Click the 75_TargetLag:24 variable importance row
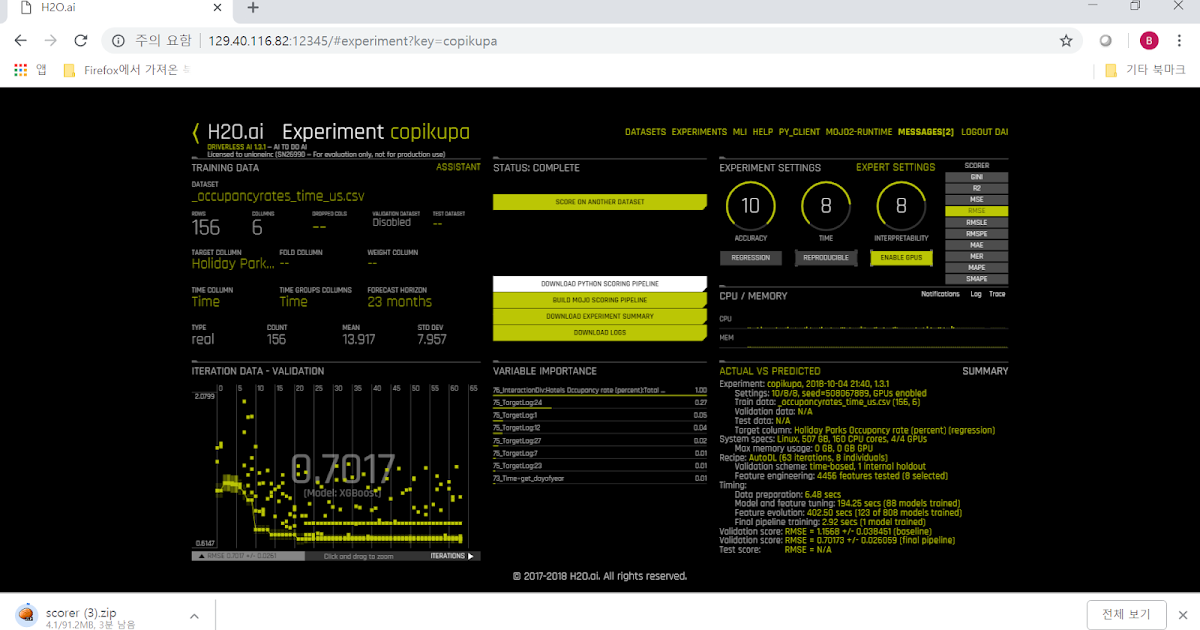 (599, 402)
